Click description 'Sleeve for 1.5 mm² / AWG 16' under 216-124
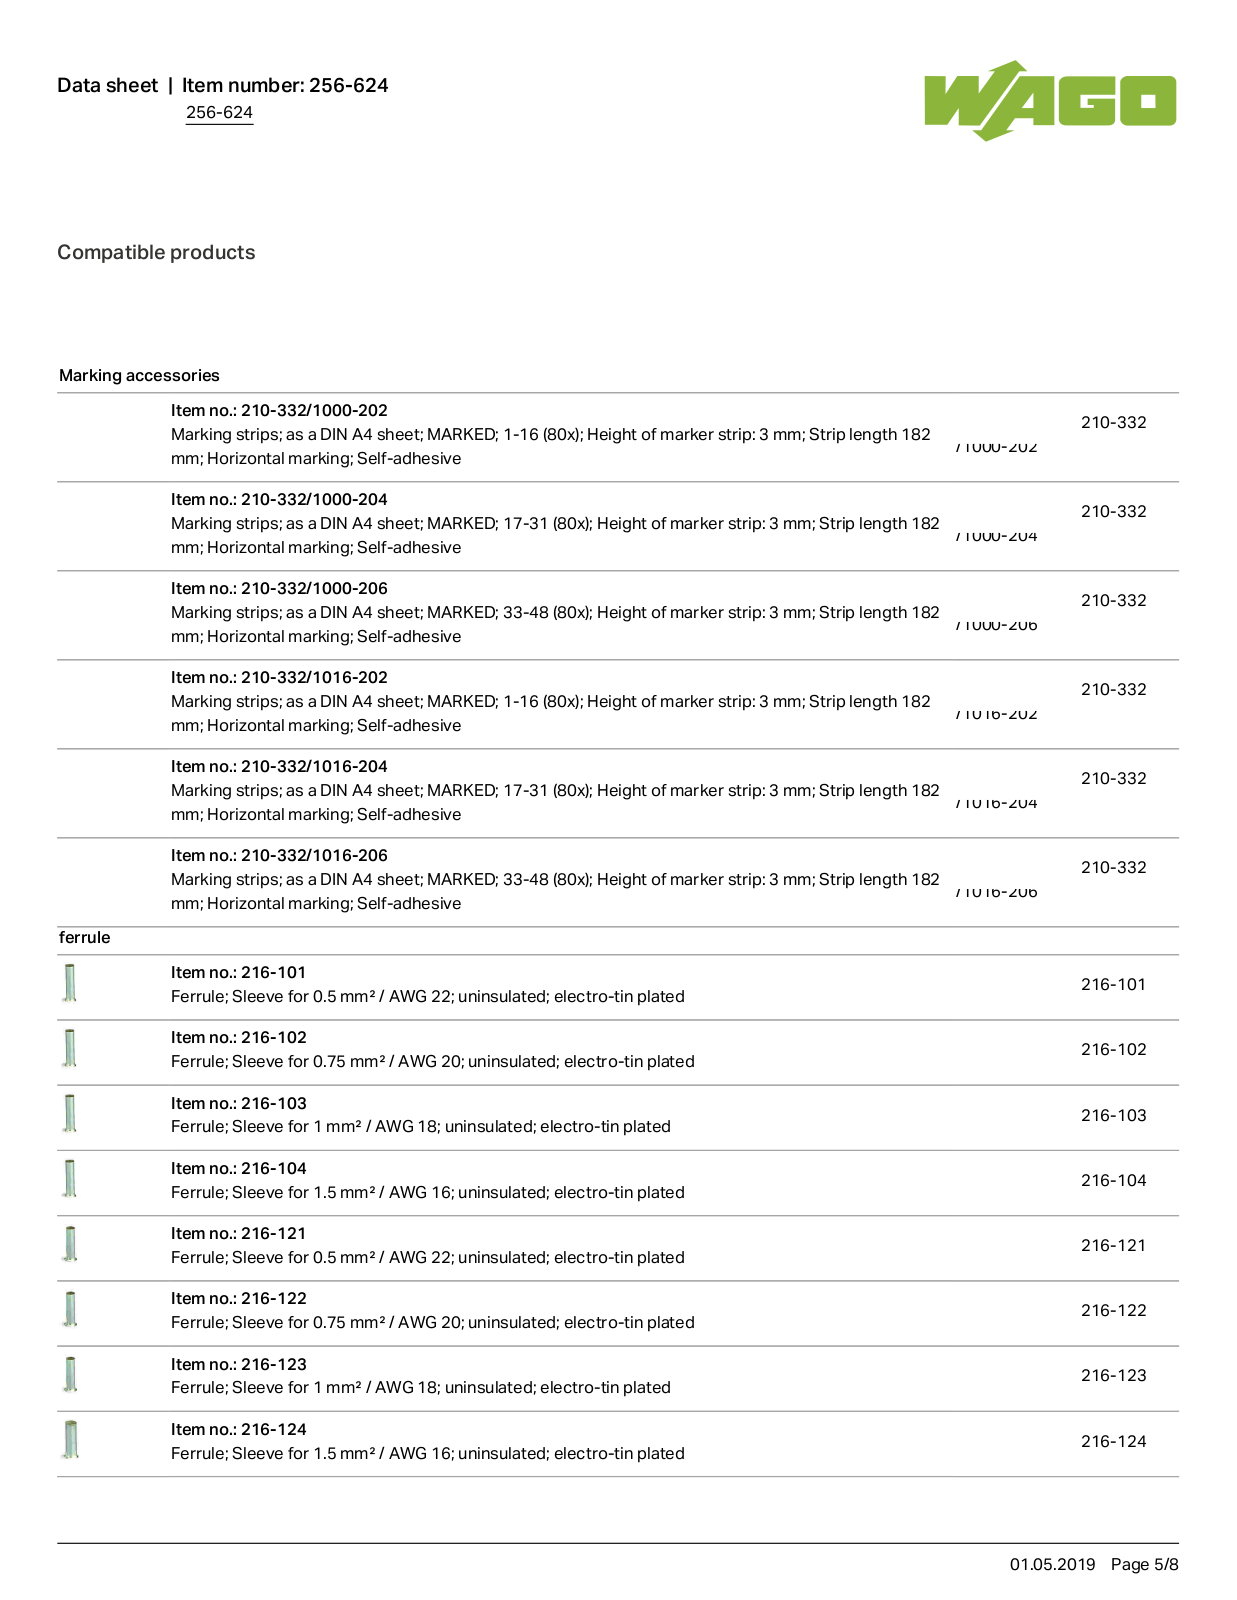 (341, 1453)
